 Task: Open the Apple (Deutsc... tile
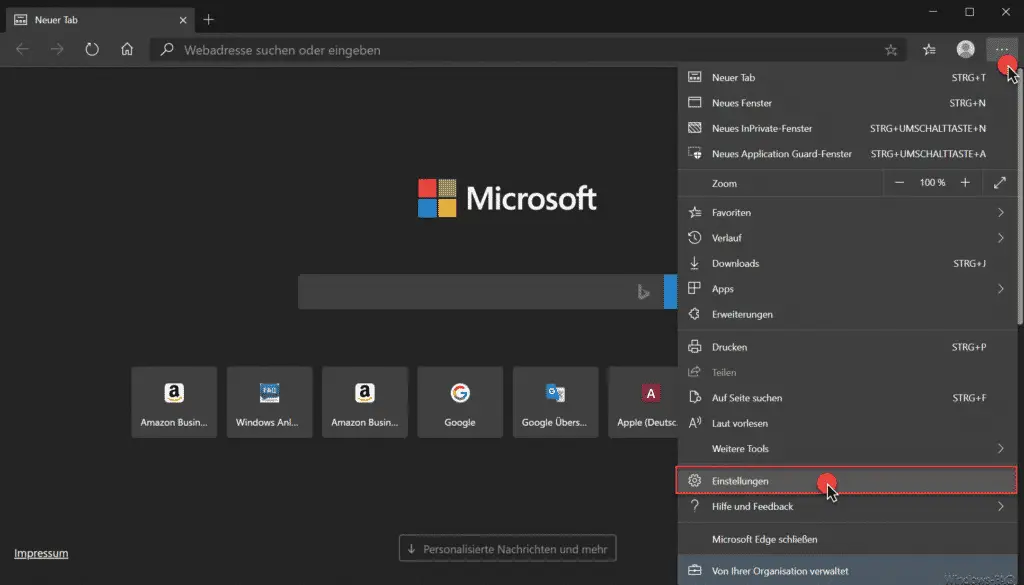pos(643,402)
